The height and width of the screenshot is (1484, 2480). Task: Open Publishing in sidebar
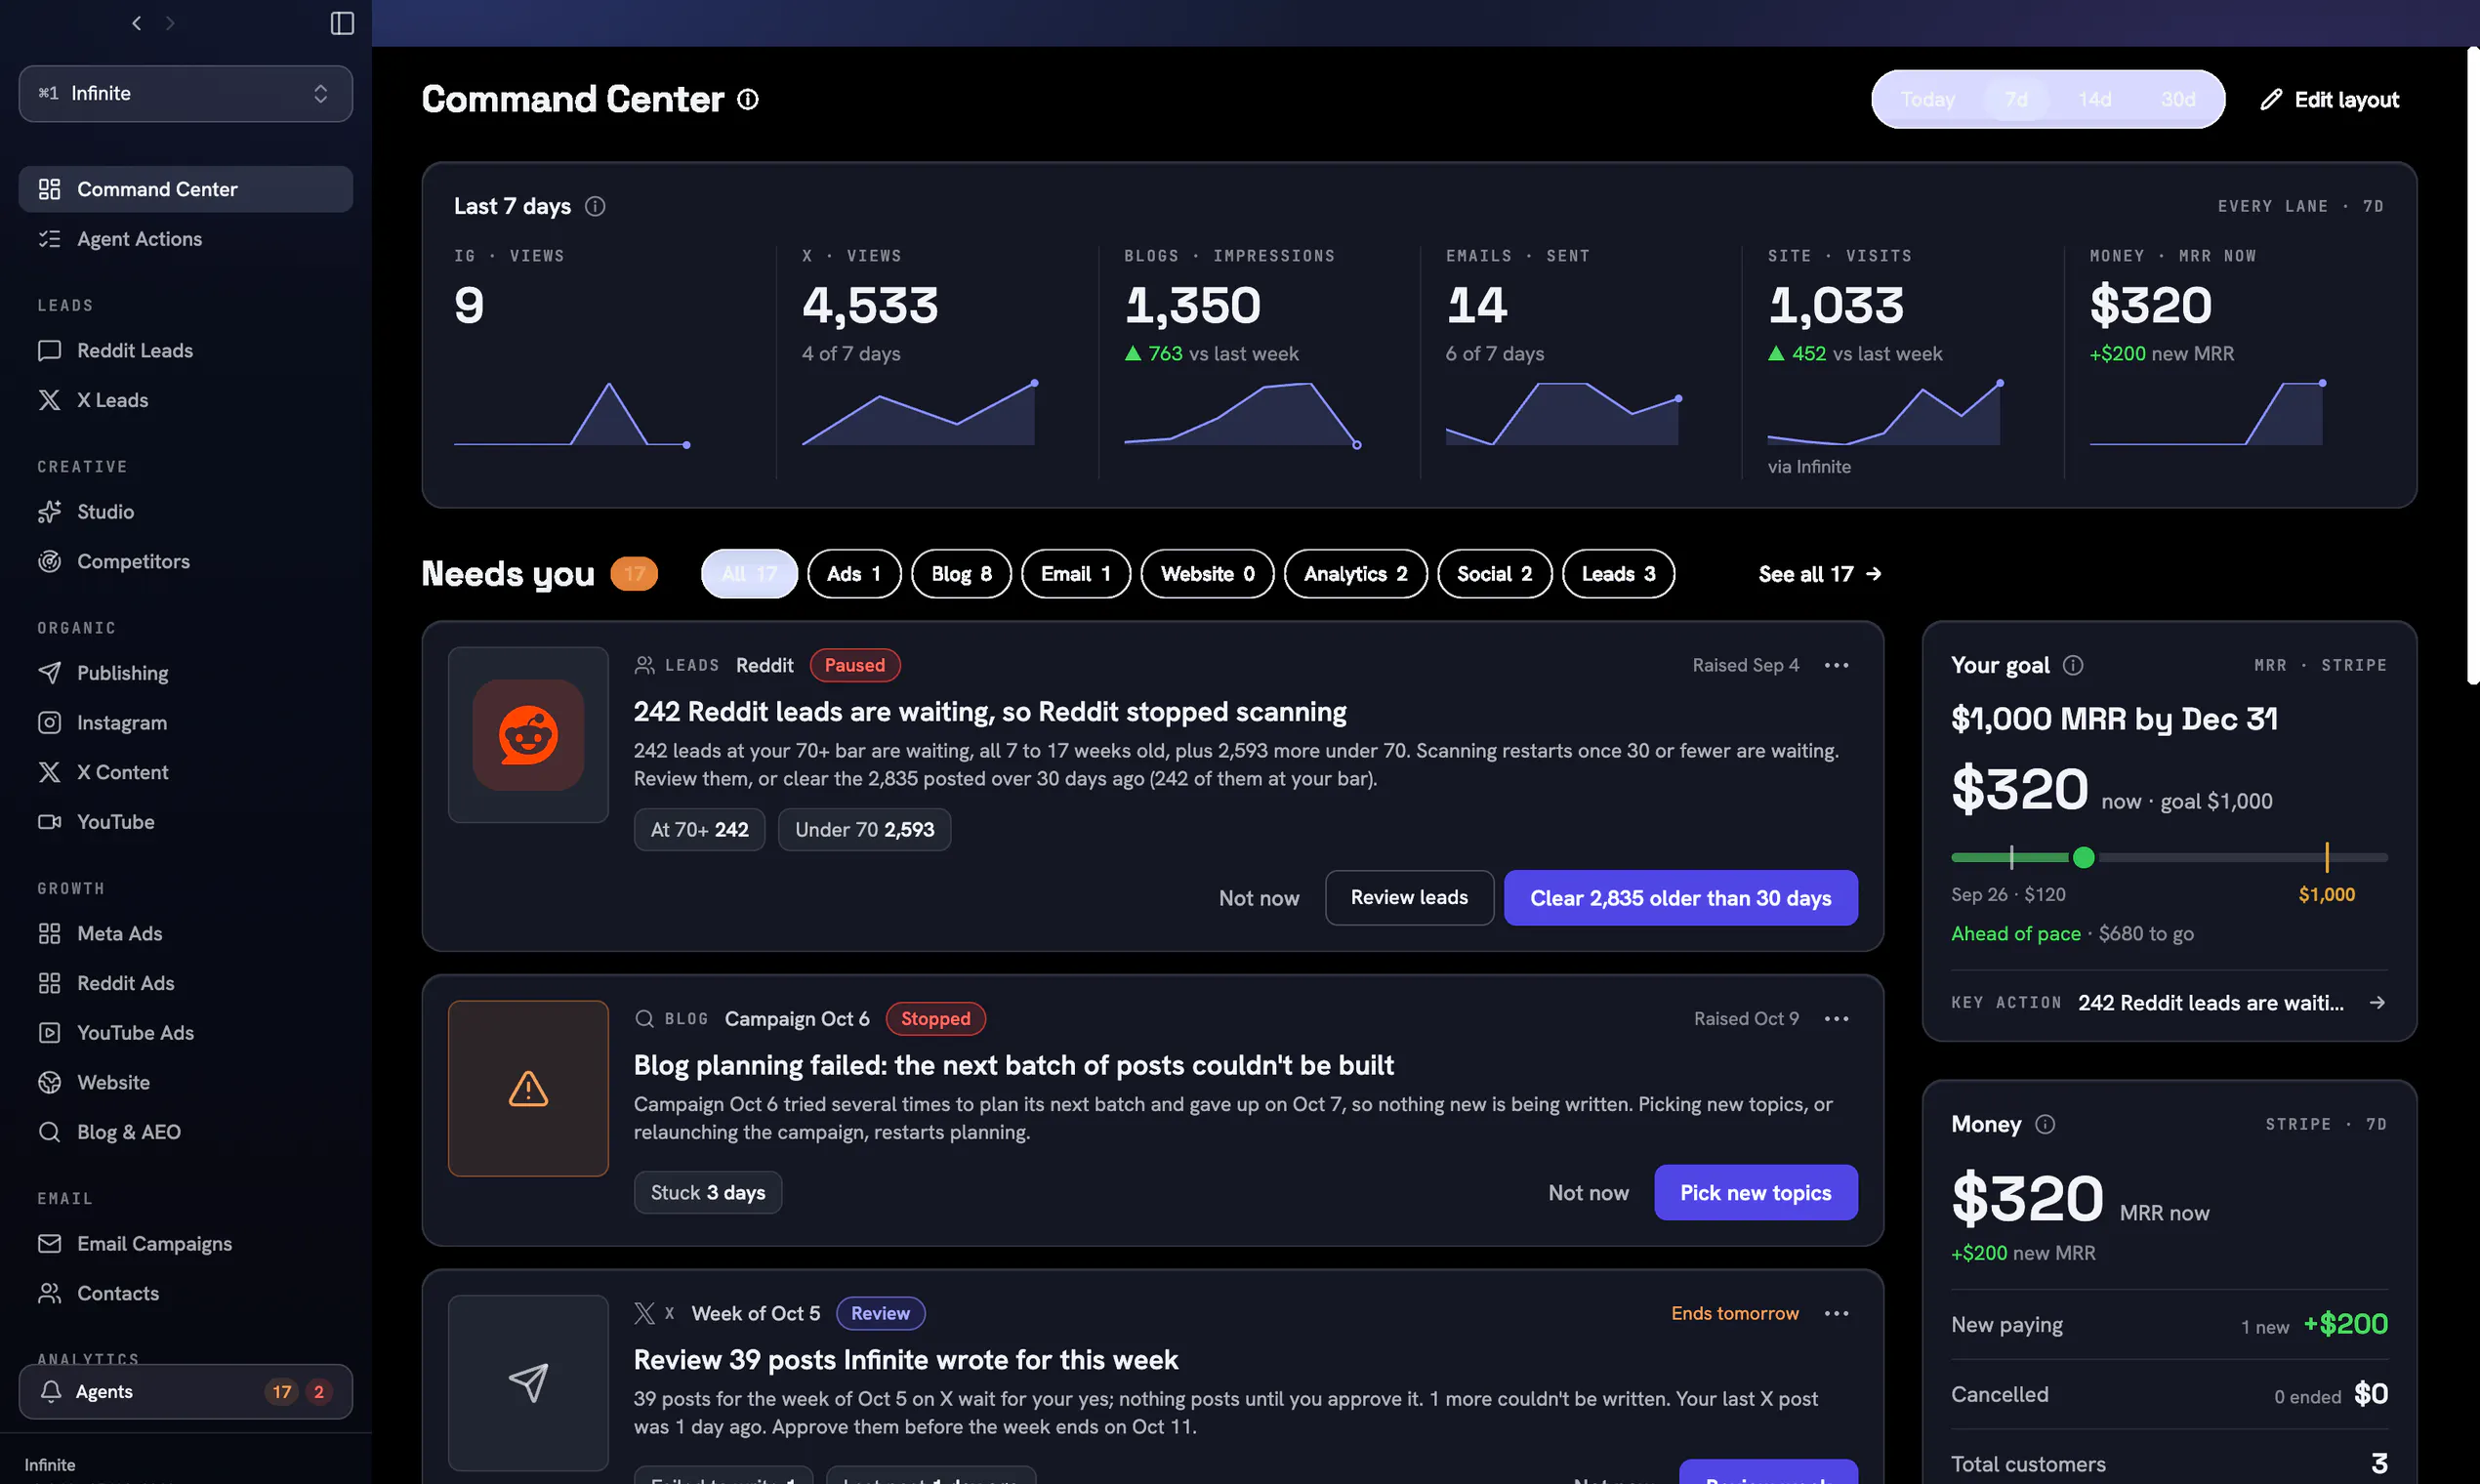tap(185, 672)
